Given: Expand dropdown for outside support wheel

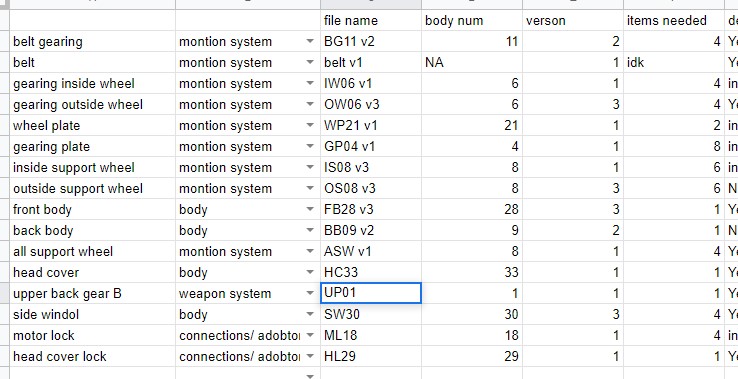Looking at the screenshot, I should tap(310, 188).
